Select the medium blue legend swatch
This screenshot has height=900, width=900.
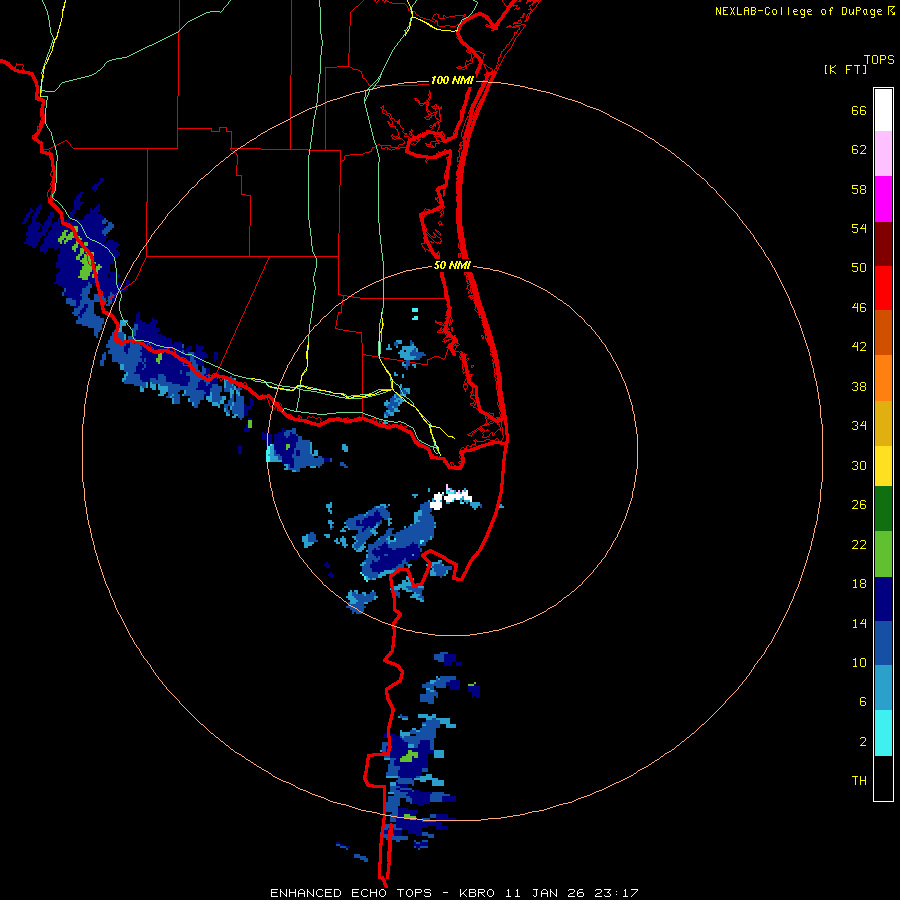pyautogui.click(x=883, y=643)
